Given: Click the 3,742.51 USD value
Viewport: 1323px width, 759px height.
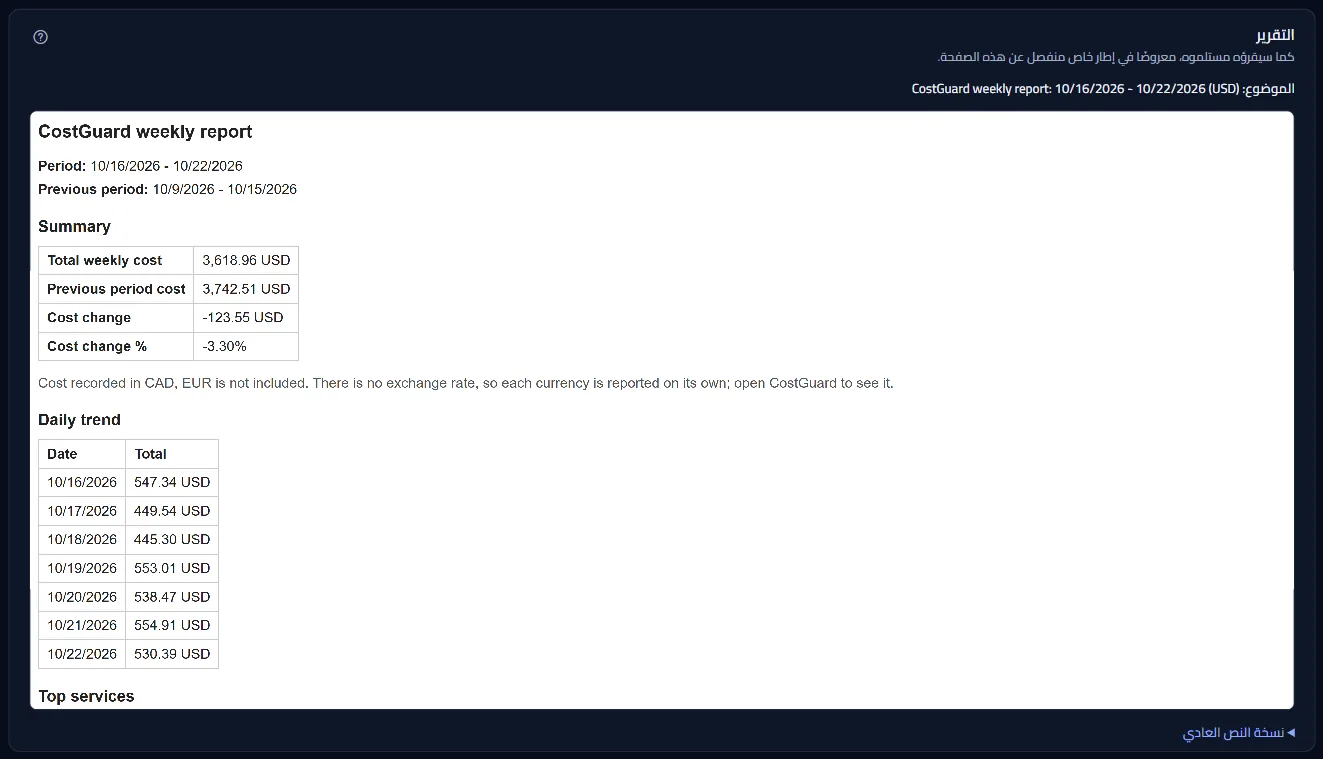Looking at the screenshot, I should pos(246,289).
